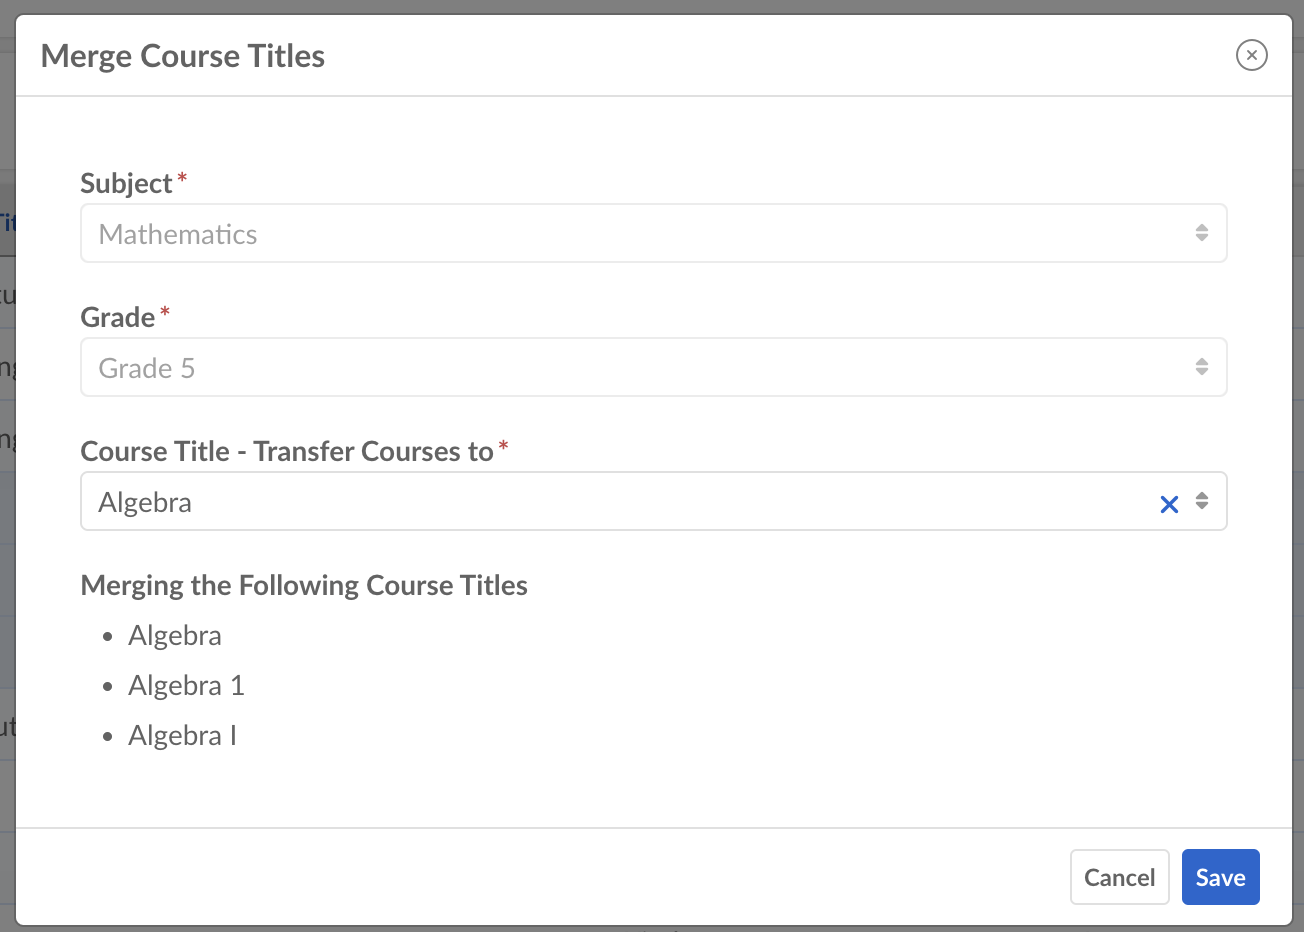Click the Grade field's up-down arrows
The image size is (1304, 932).
[x=1202, y=367]
